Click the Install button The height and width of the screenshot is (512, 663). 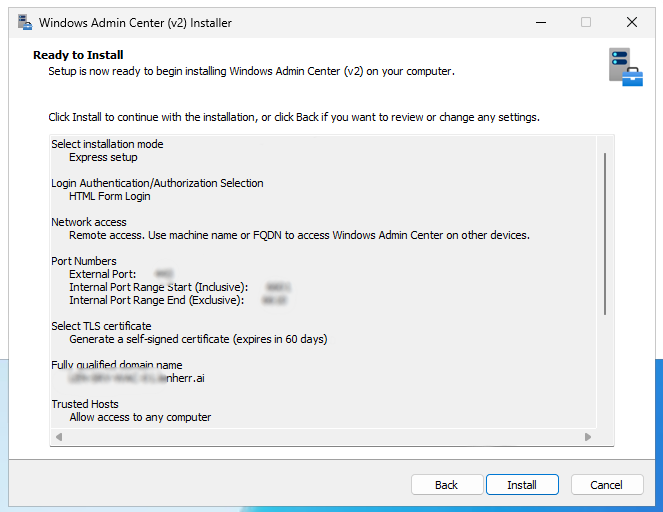(521, 485)
